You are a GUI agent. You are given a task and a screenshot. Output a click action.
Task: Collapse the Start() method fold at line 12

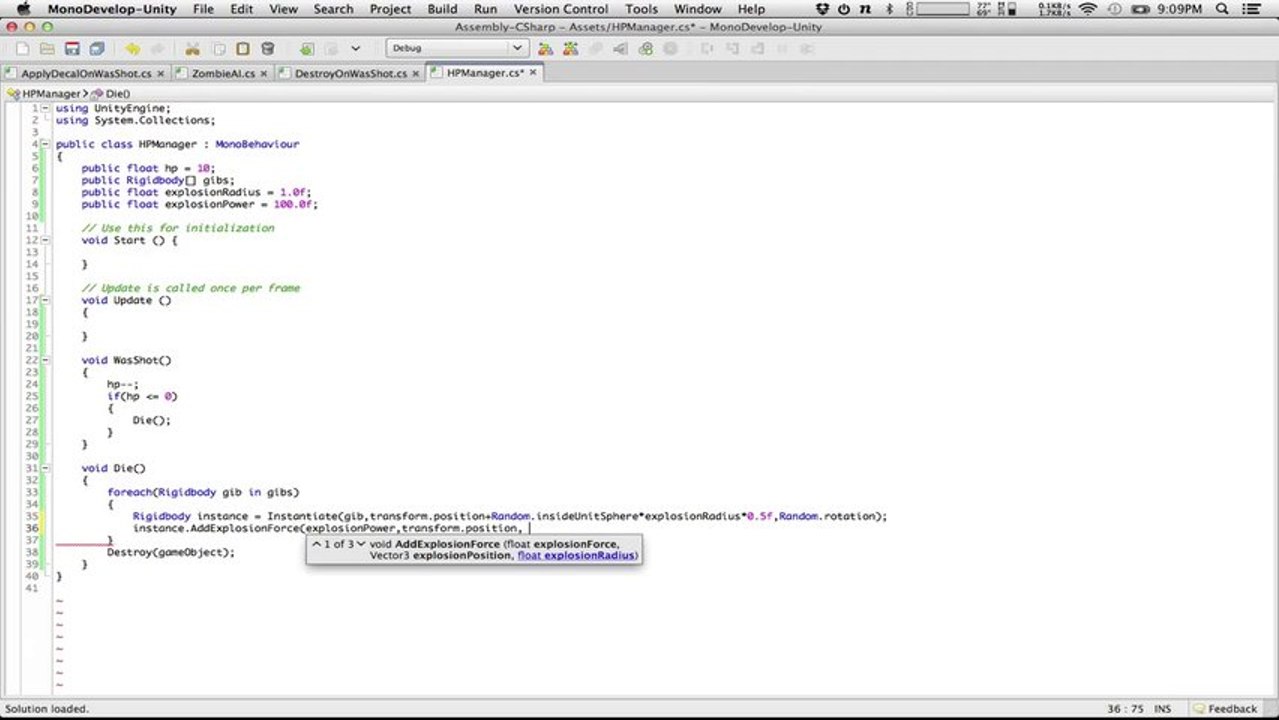(45, 240)
